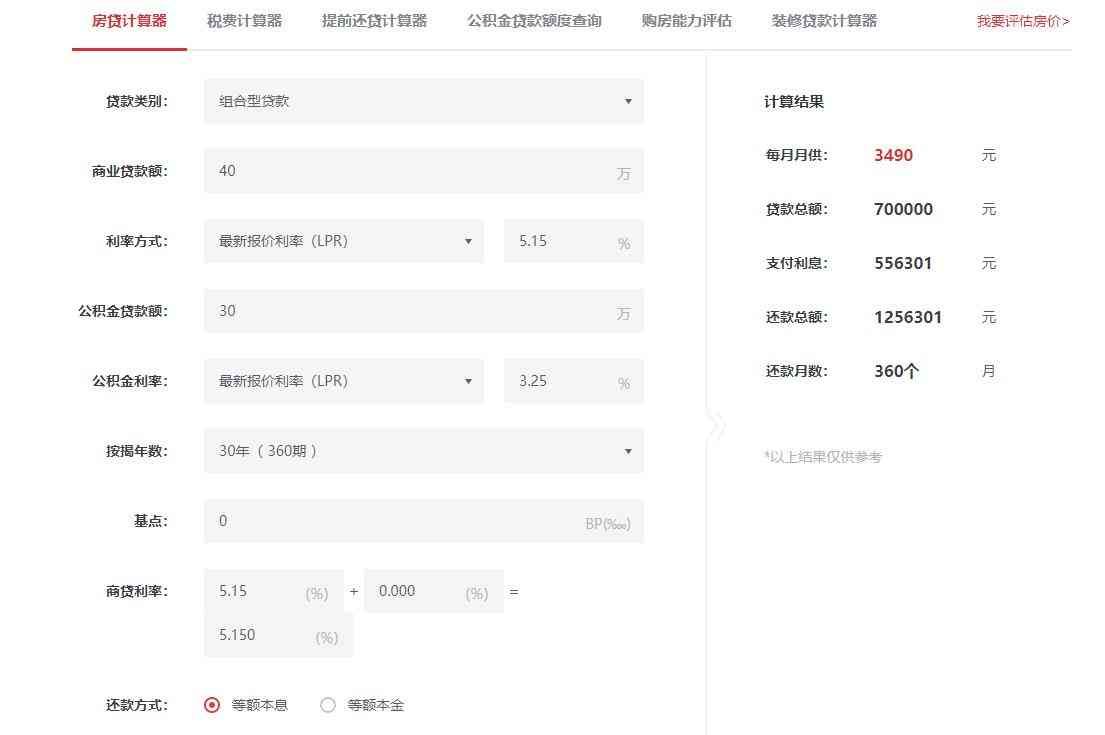Select the 等额本息 radio button
The width and height of the screenshot is (1105, 735).
click(x=211, y=705)
